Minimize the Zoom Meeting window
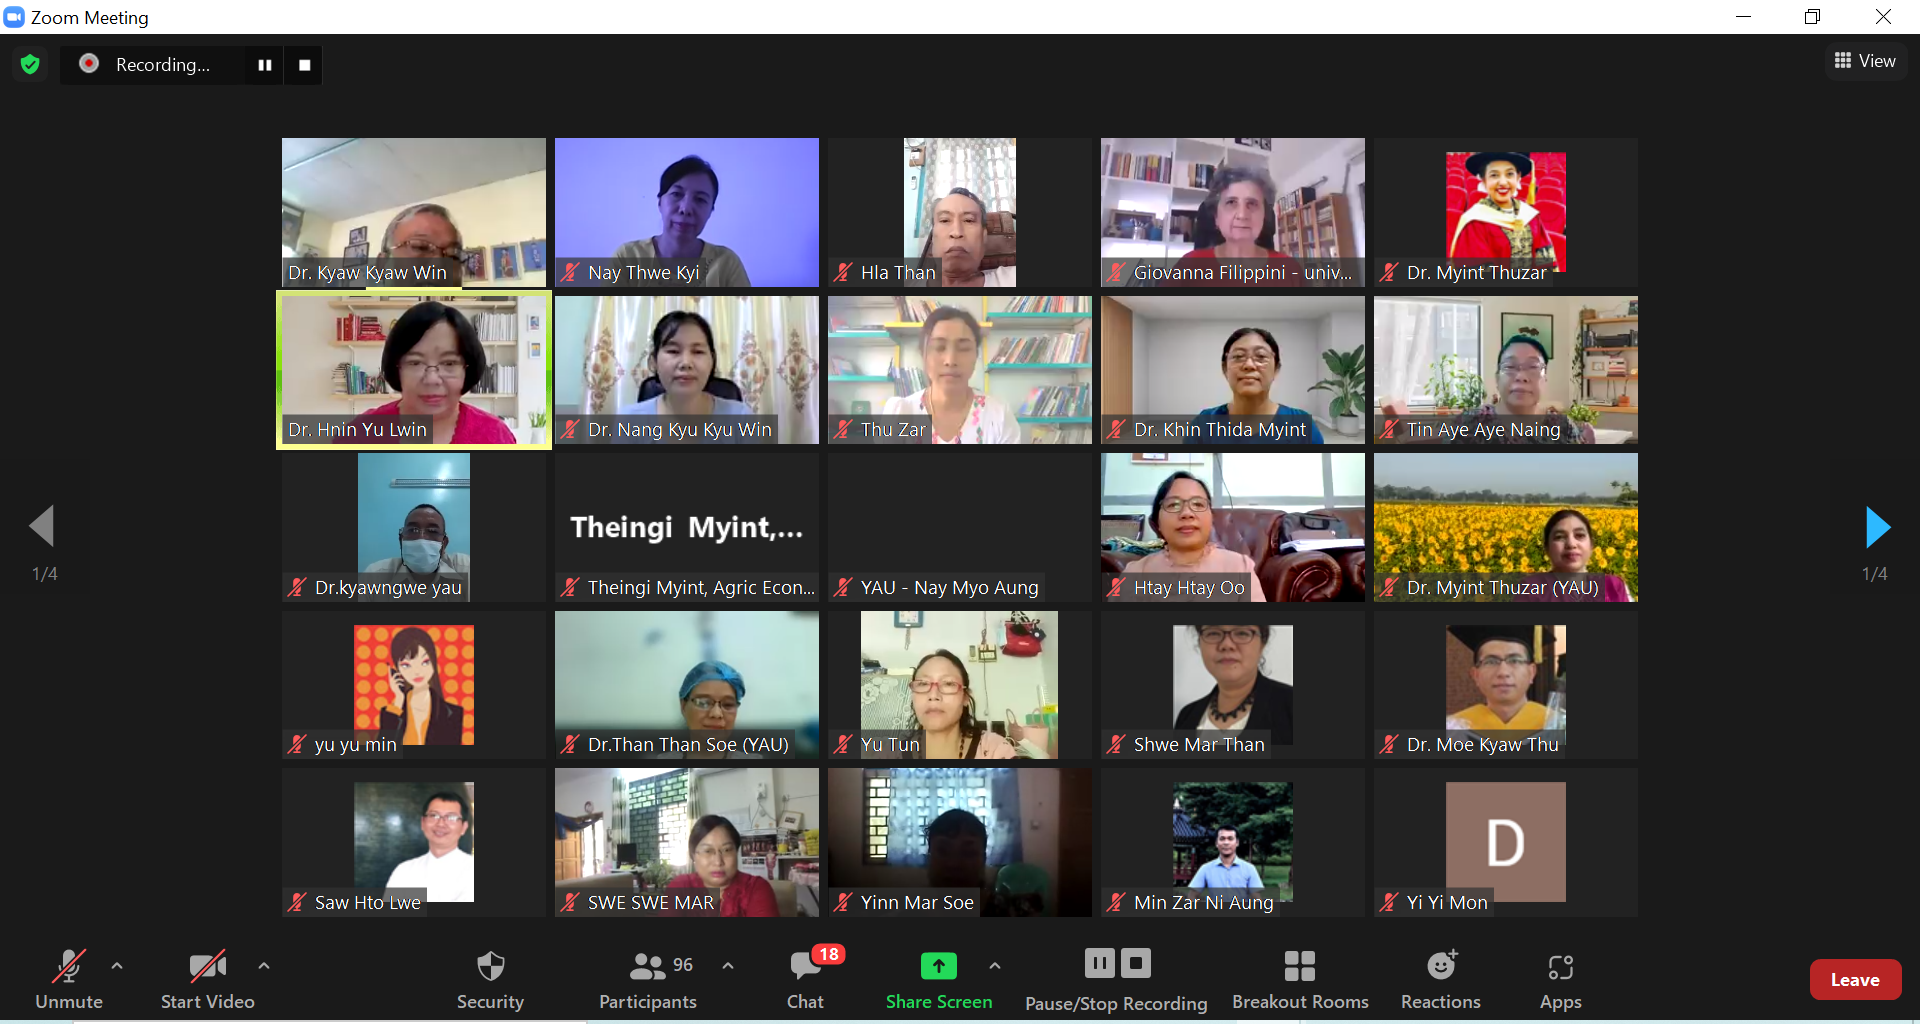 (x=1743, y=17)
